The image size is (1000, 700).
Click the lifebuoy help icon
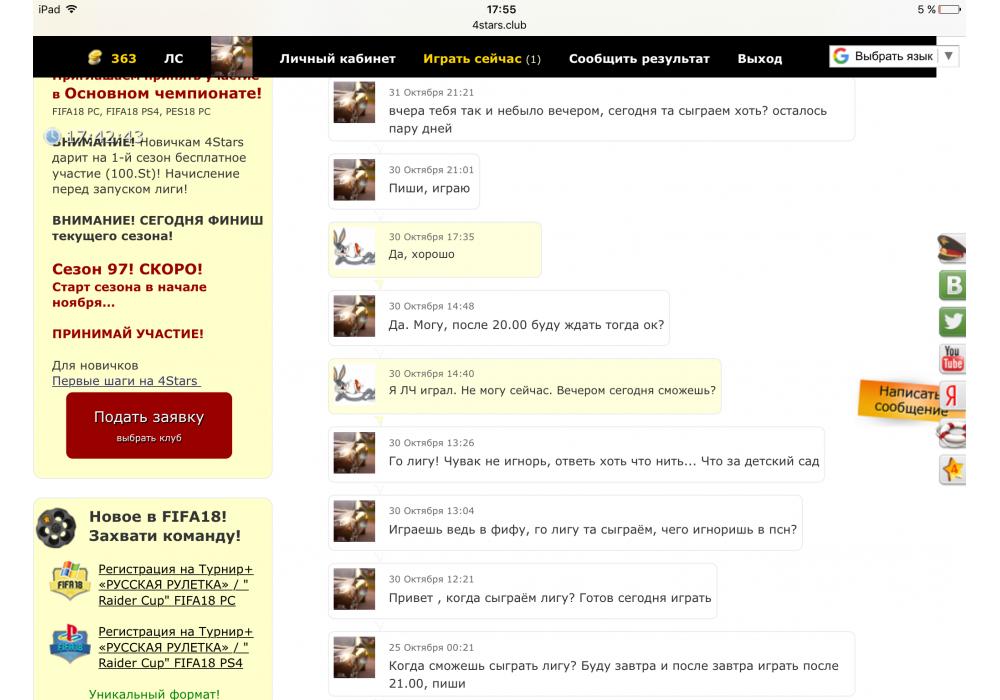[952, 434]
